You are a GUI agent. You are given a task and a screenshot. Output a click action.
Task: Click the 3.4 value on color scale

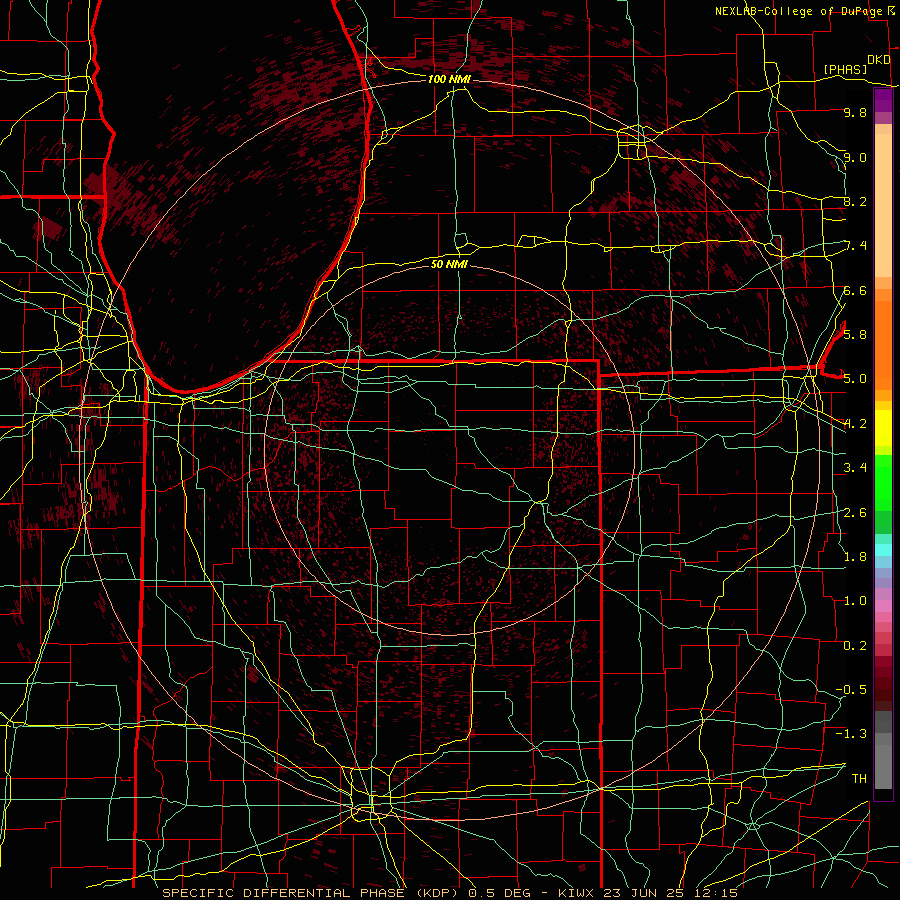855,468
